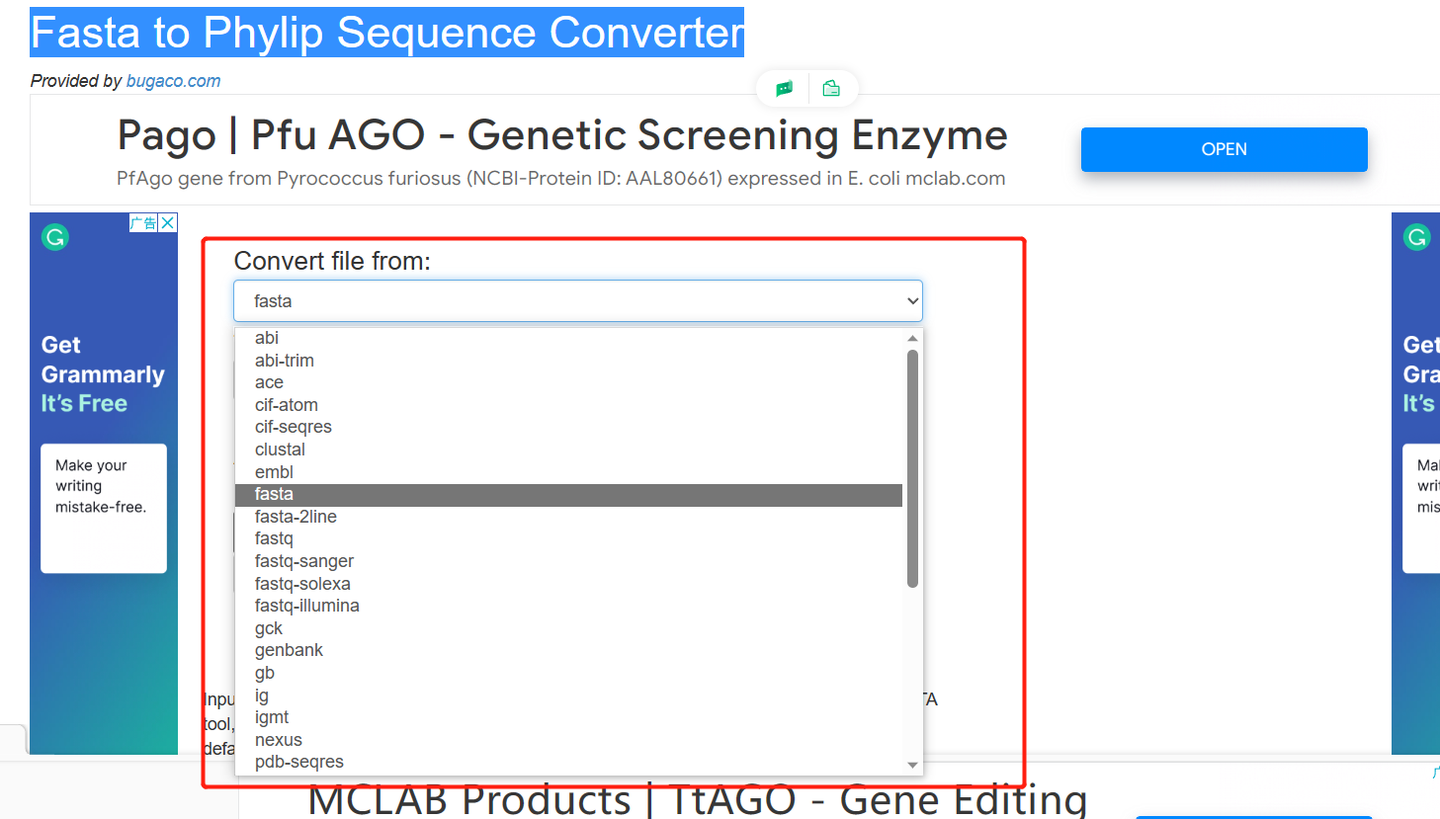Pick the abi-trim format option
This screenshot has height=819, width=1440.
(x=284, y=360)
